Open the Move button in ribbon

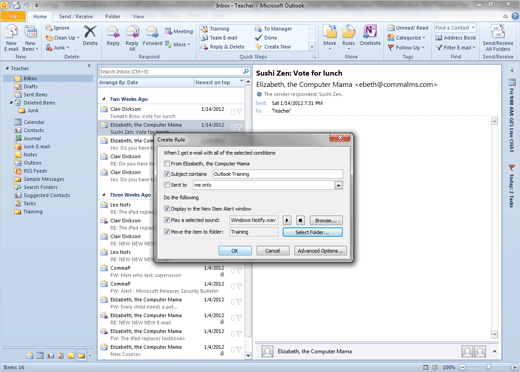coord(330,37)
